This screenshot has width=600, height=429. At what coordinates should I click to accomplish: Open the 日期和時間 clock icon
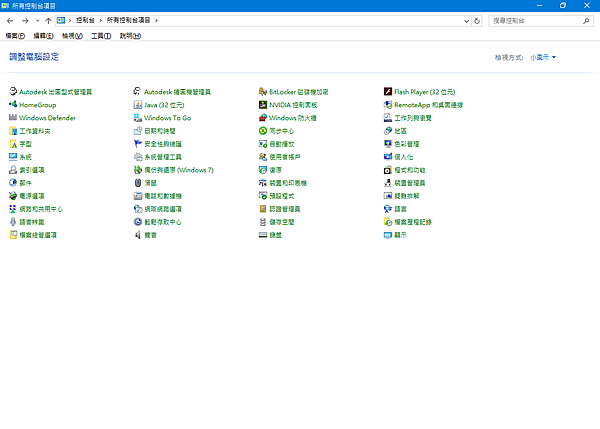point(138,130)
